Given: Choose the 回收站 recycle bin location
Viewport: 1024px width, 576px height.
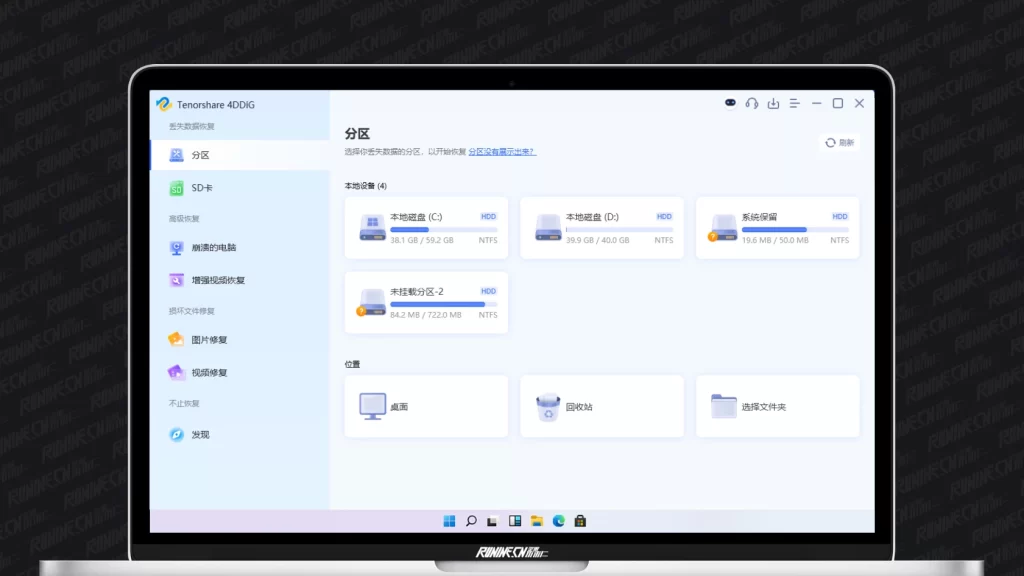Looking at the screenshot, I should coord(602,407).
